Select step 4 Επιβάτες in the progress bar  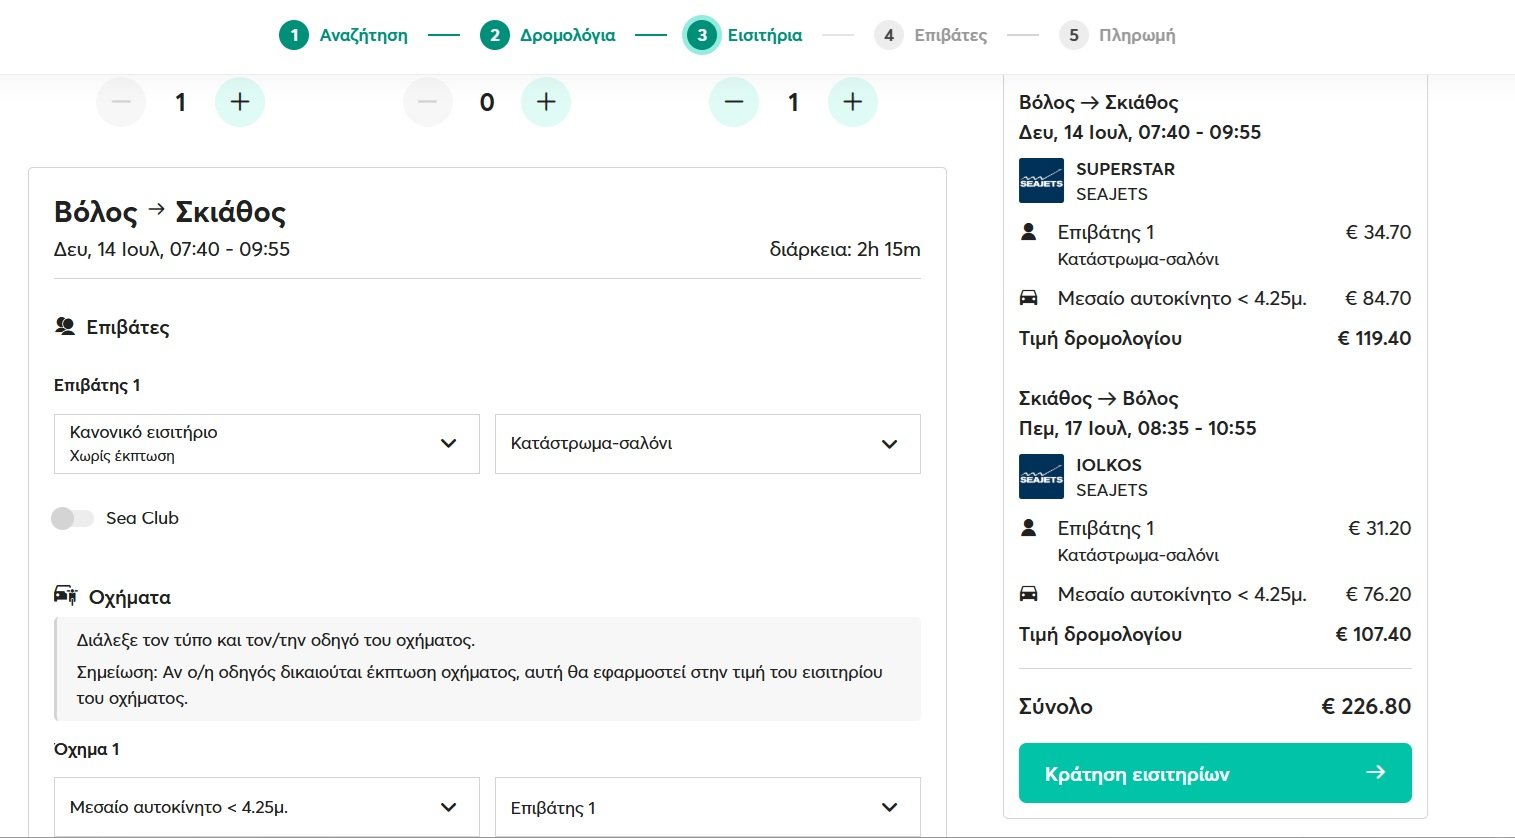click(931, 36)
